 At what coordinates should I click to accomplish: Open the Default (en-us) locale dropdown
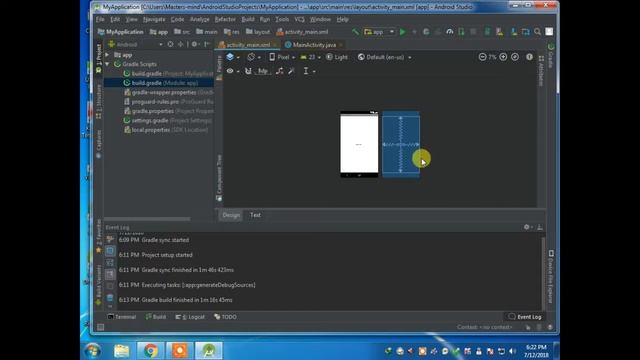(x=384, y=57)
